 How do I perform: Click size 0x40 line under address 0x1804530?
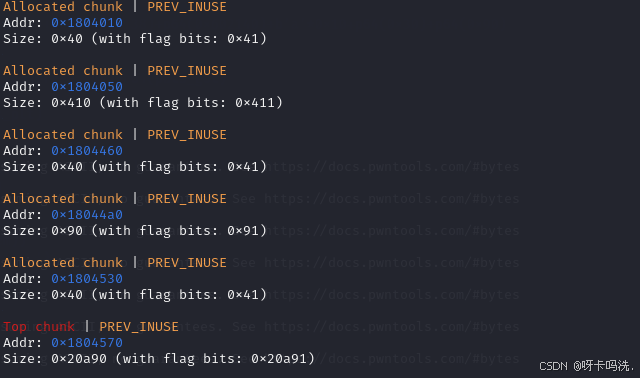pos(135,295)
